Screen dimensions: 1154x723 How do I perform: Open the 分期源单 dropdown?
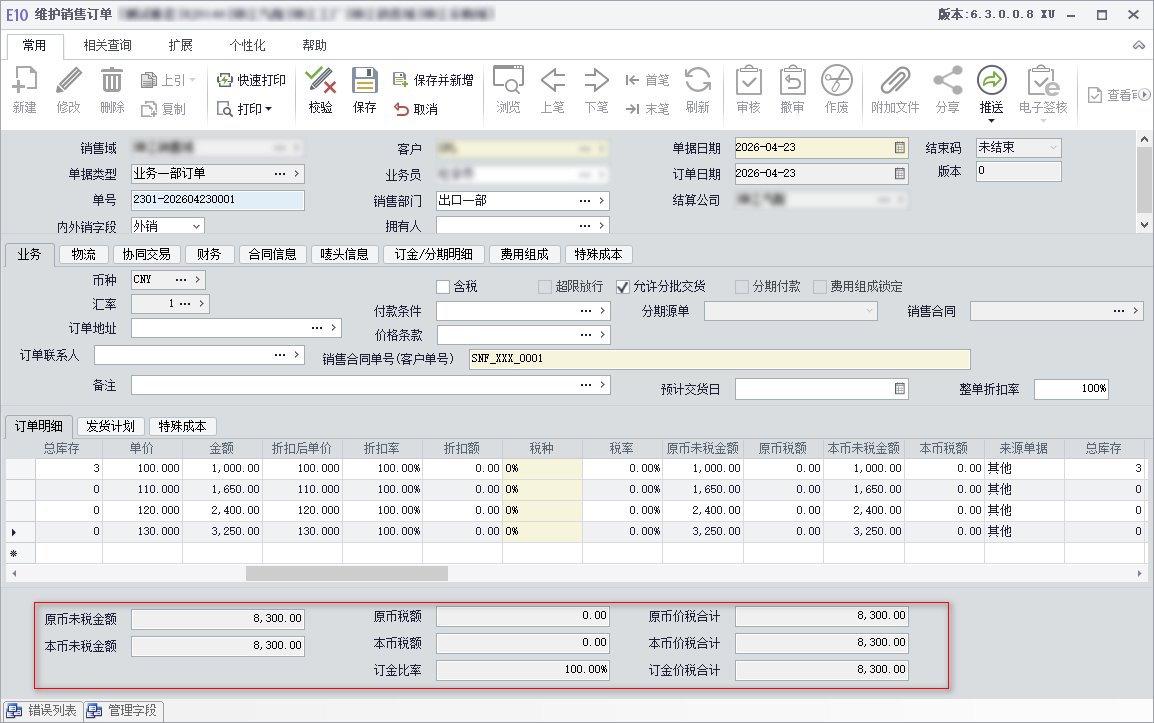click(x=870, y=311)
